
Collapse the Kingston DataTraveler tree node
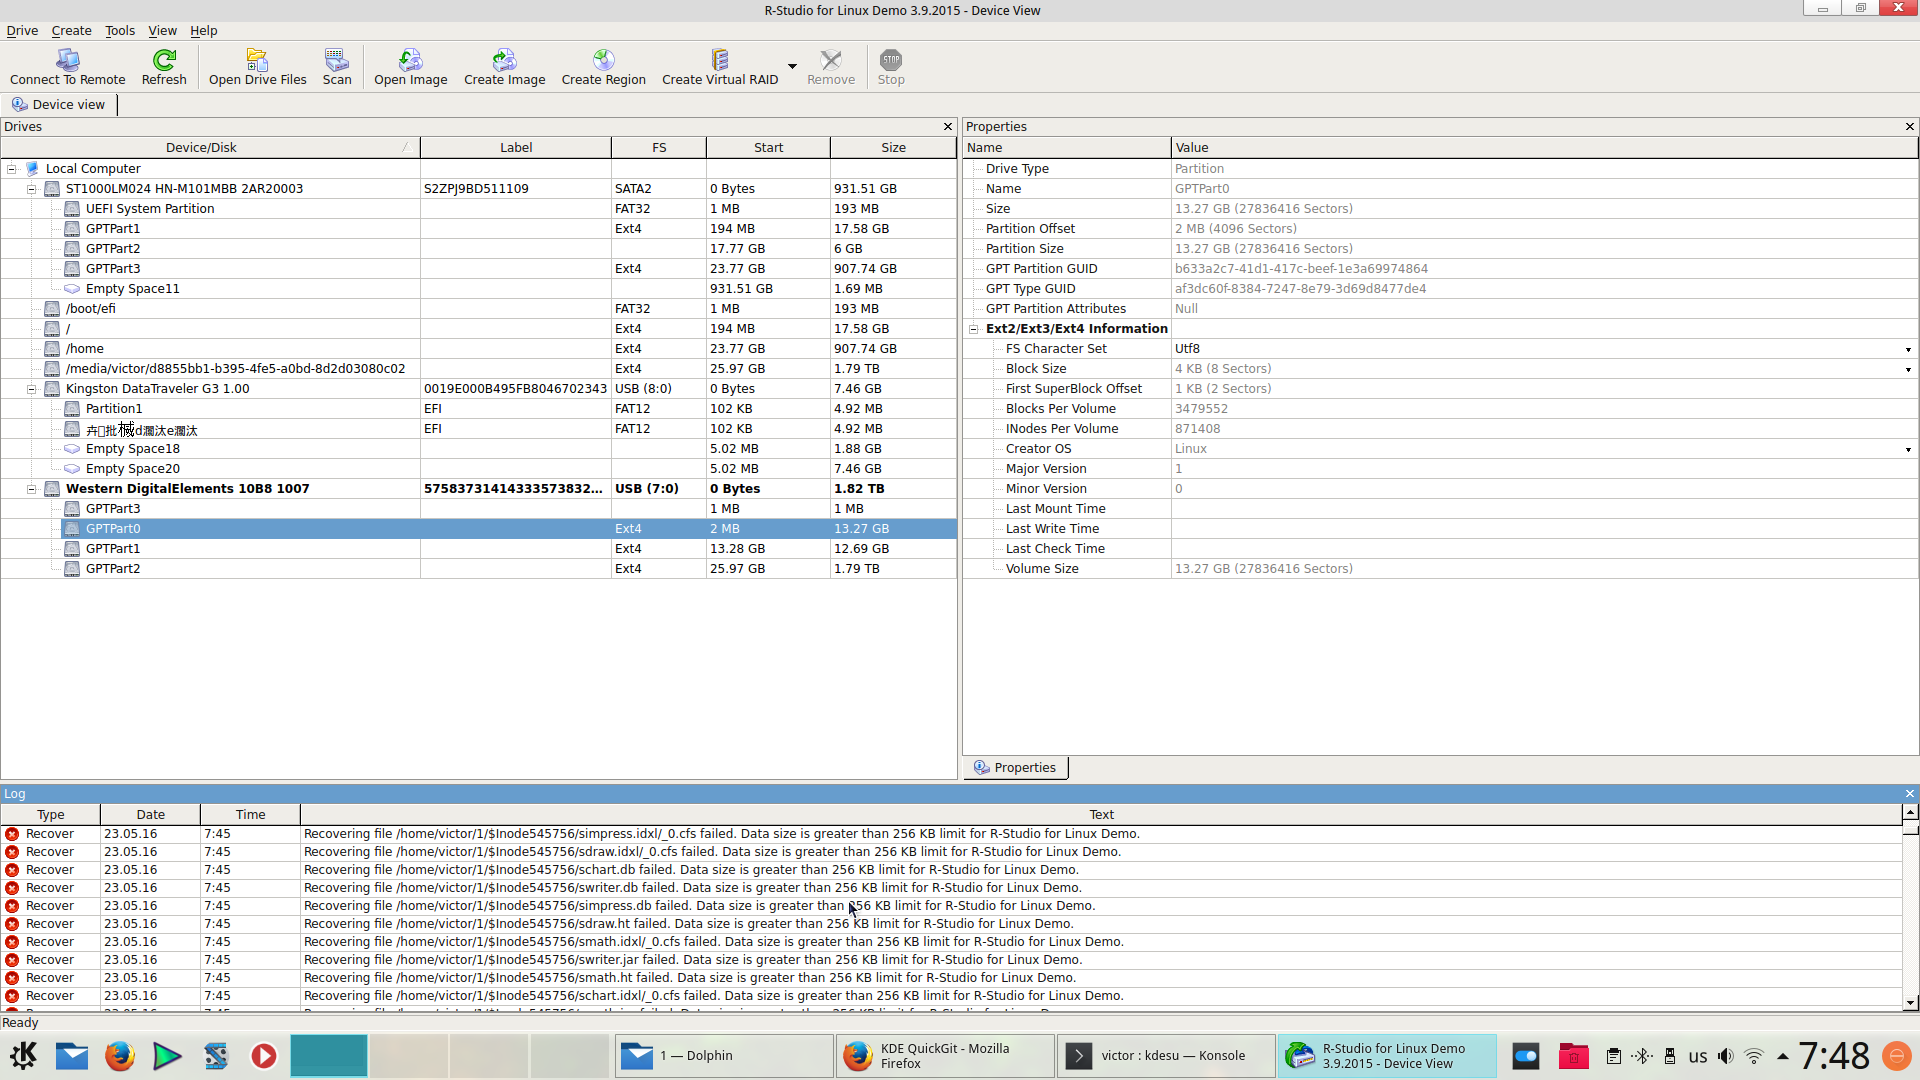pyautogui.click(x=31, y=389)
